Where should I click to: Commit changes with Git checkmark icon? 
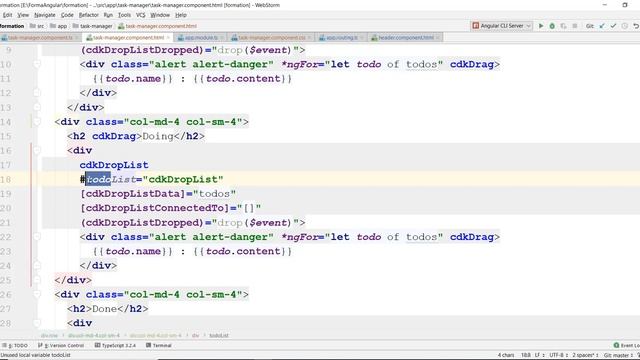(613, 26)
